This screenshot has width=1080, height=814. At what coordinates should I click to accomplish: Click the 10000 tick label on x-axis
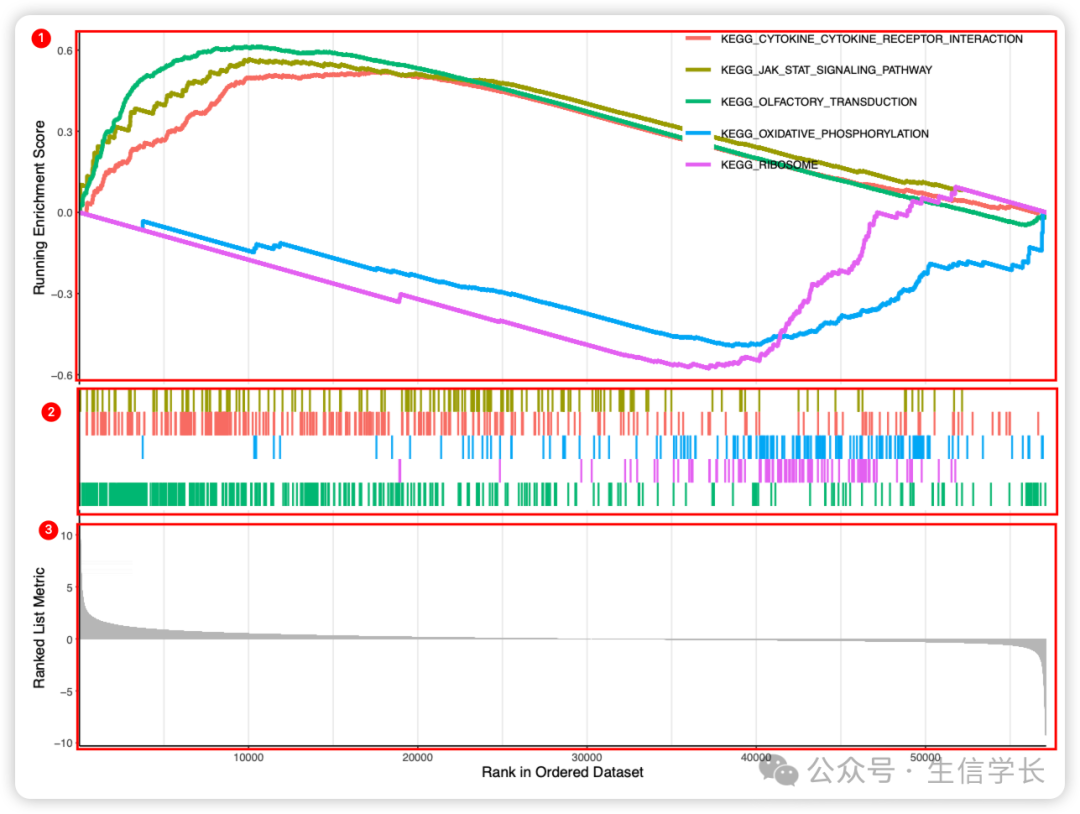coord(248,757)
